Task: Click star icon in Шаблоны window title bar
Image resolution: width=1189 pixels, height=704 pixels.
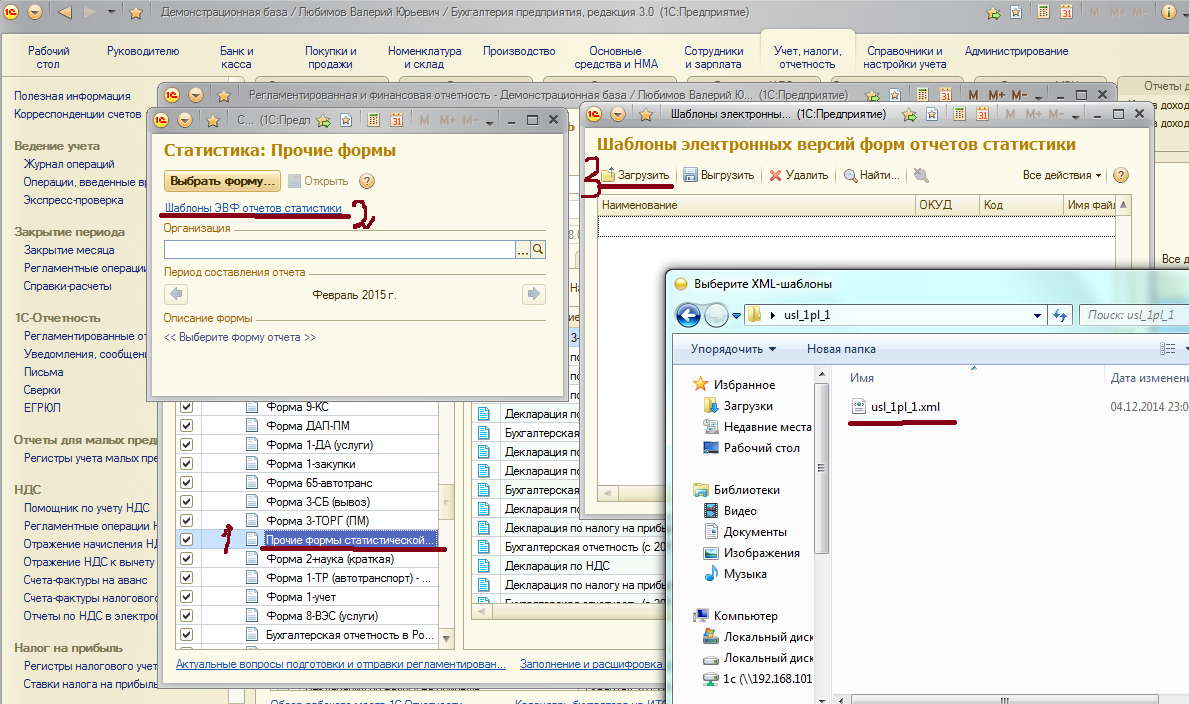Action: 645,115
